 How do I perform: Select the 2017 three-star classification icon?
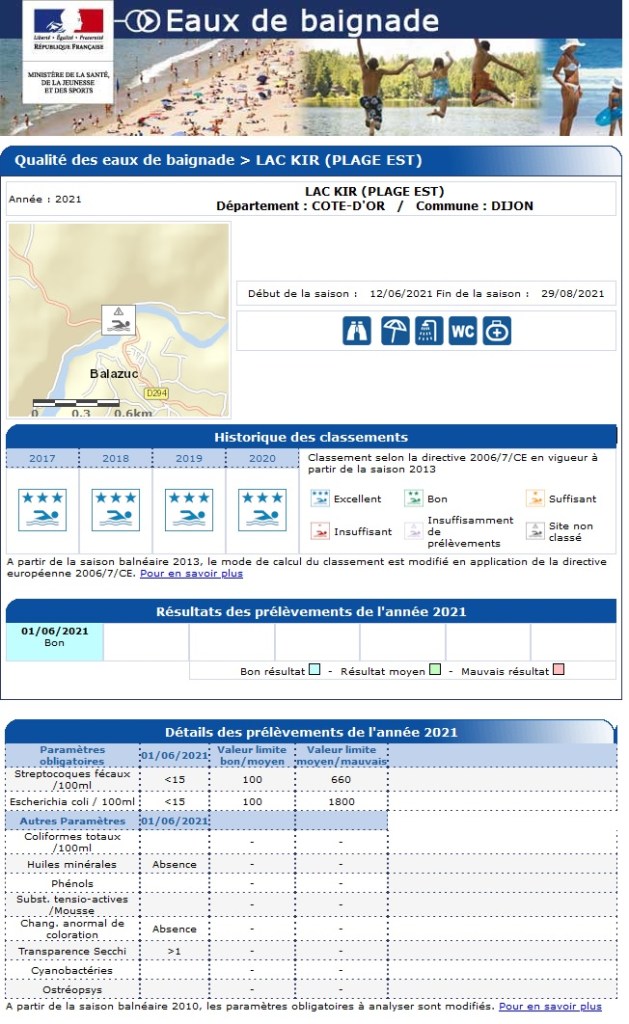(x=42, y=509)
